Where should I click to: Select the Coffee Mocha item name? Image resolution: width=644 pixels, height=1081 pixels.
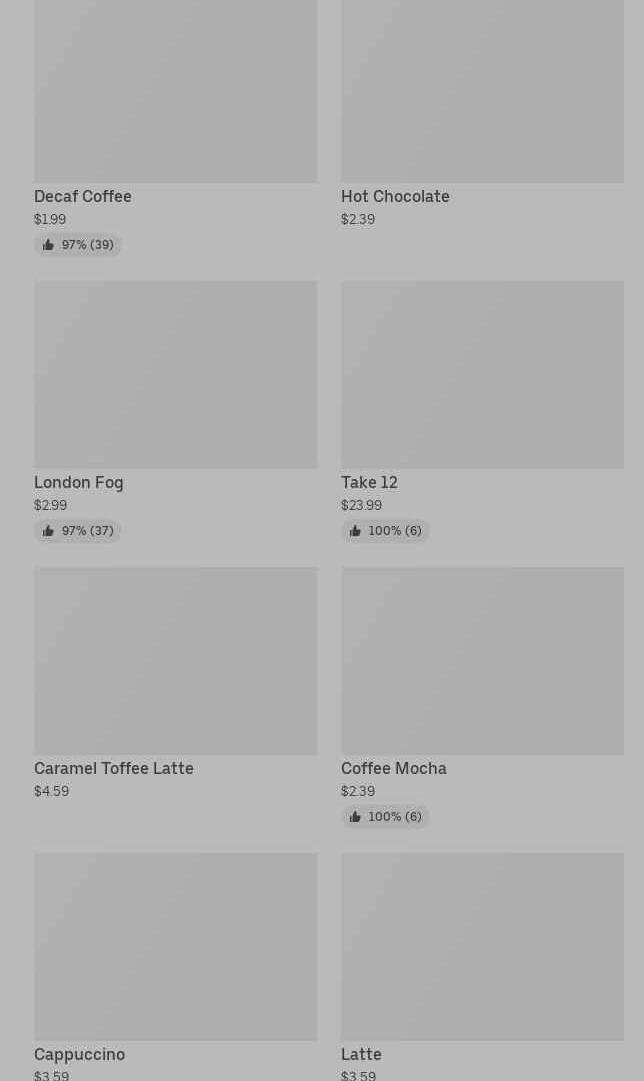394,769
